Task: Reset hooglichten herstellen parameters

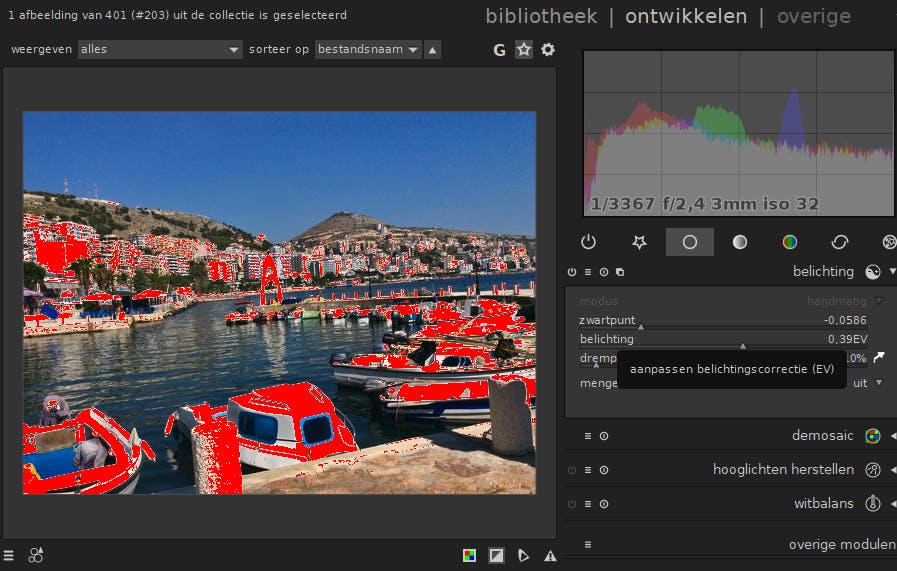Action: point(604,470)
